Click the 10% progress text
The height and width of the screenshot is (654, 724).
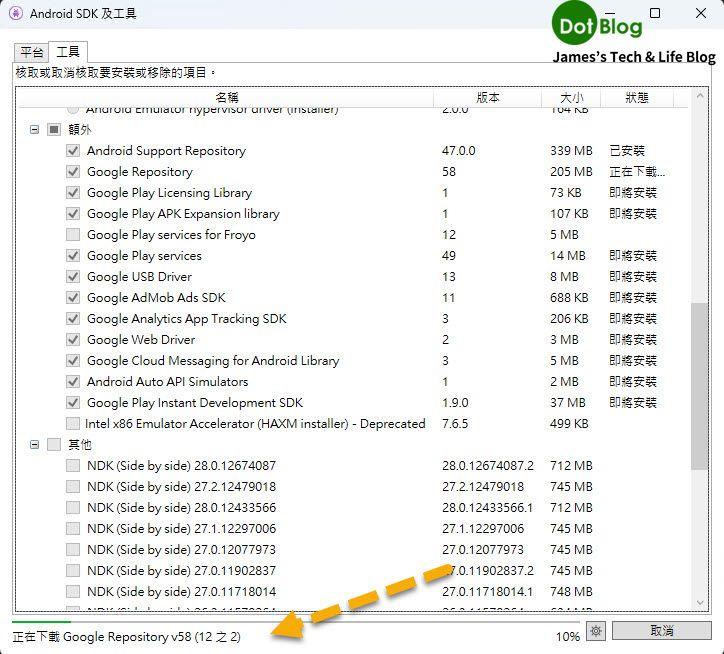(x=567, y=637)
